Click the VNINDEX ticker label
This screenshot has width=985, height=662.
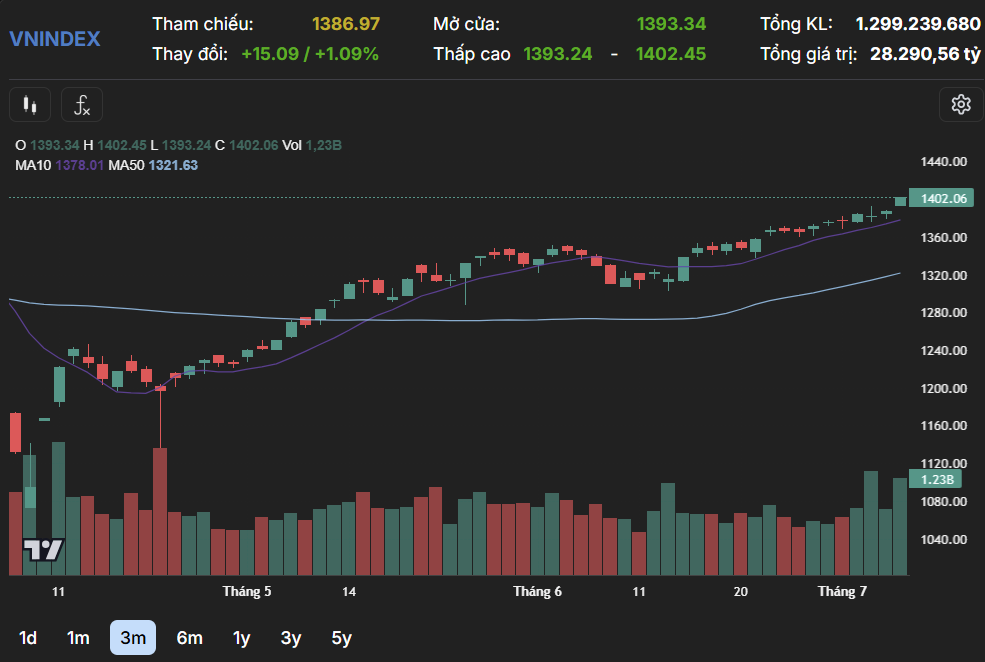coord(54,39)
